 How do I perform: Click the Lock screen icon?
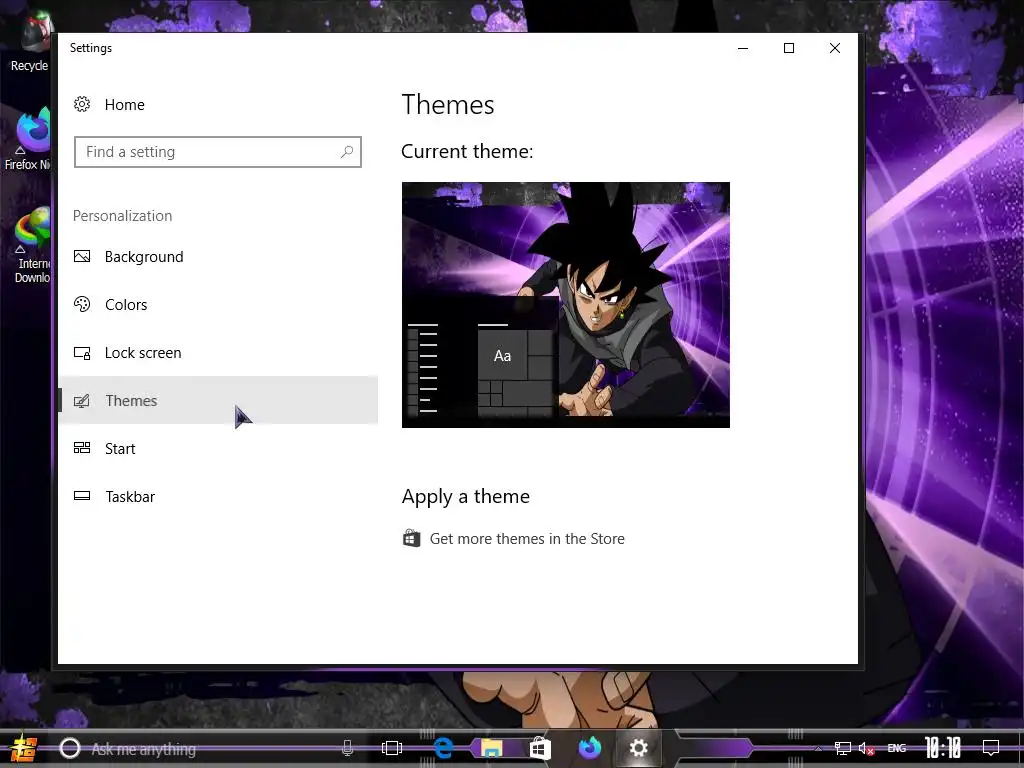point(82,353)
